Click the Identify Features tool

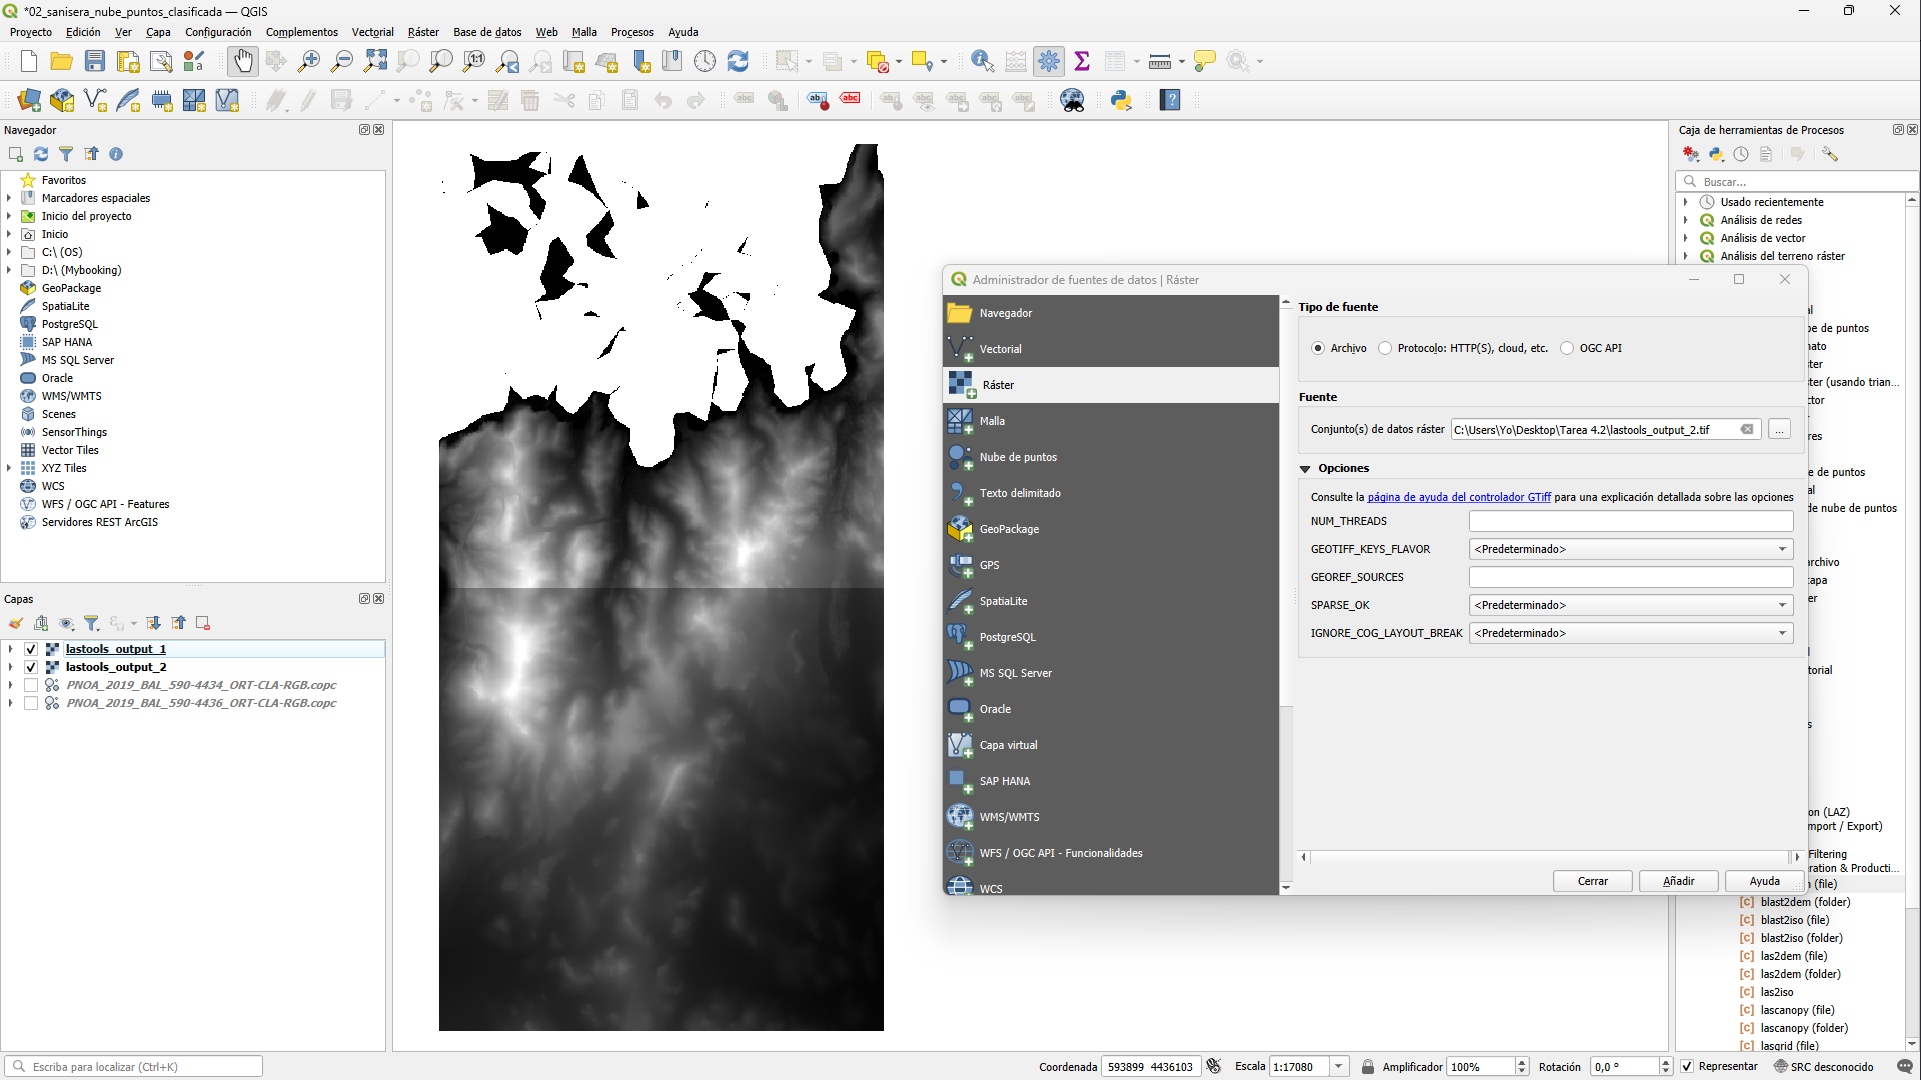coord(982,62)
